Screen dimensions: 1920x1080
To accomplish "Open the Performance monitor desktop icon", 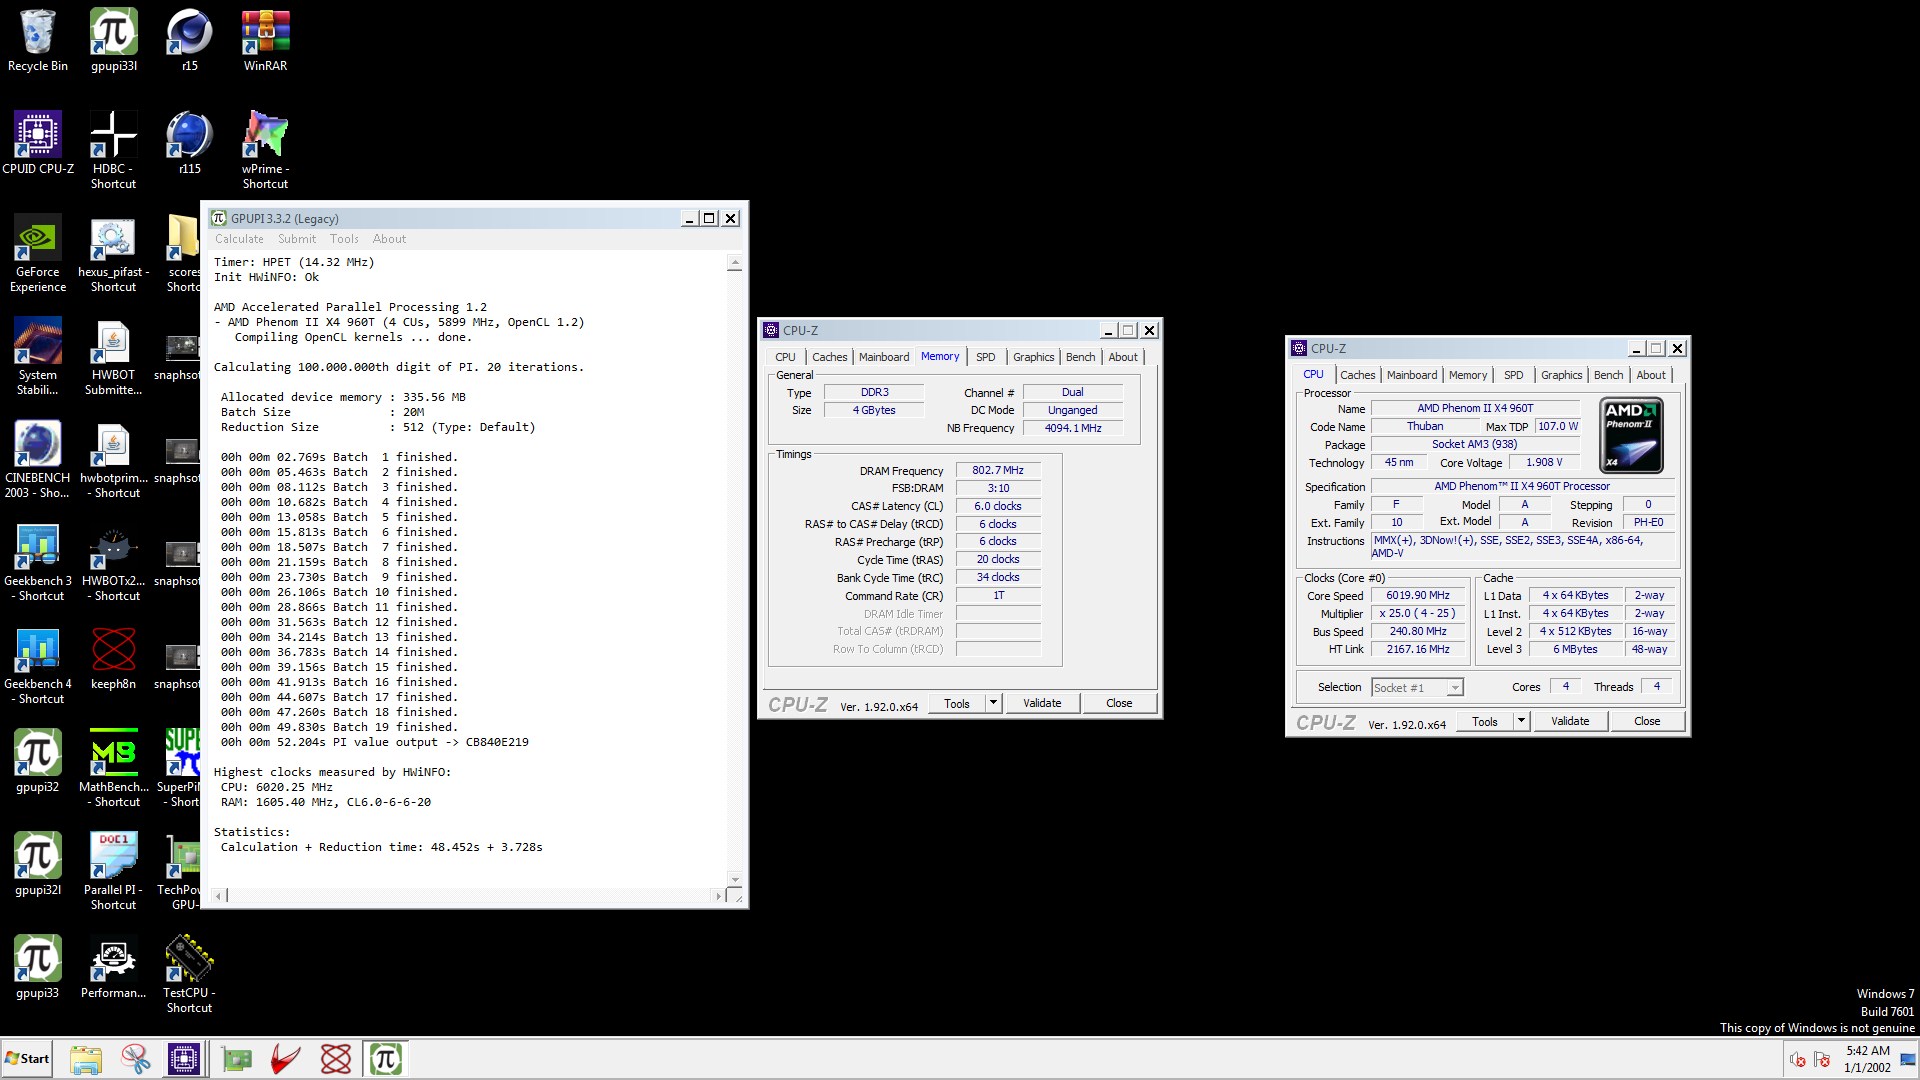I will (x=113, y=967).
